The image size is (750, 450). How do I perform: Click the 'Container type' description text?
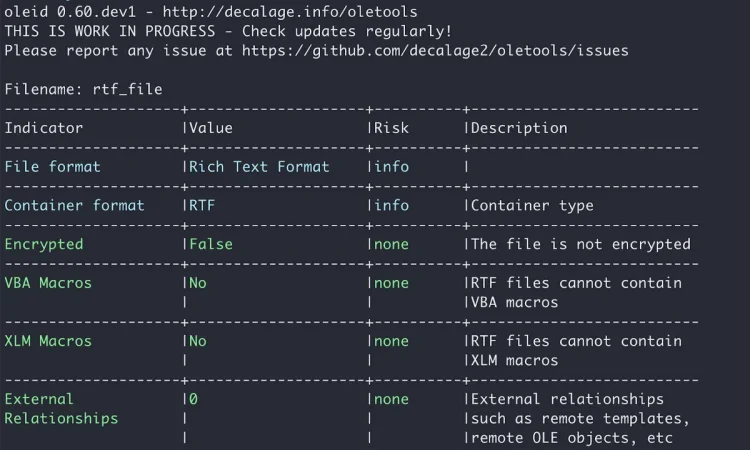[x=532, y=206]
